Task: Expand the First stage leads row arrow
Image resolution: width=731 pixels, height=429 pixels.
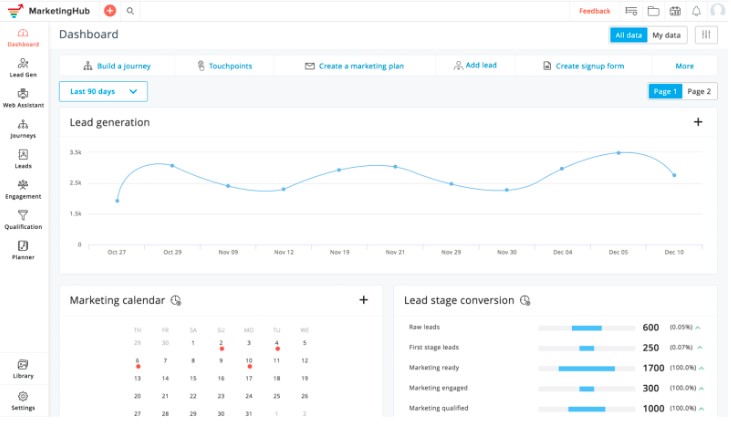Action: point(700,348)
